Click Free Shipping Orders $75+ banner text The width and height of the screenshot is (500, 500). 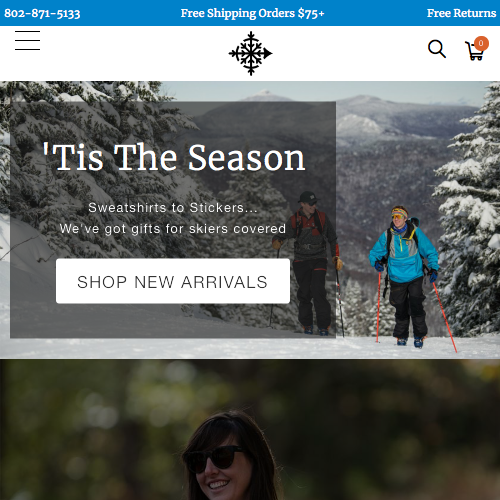coord(252,13)
